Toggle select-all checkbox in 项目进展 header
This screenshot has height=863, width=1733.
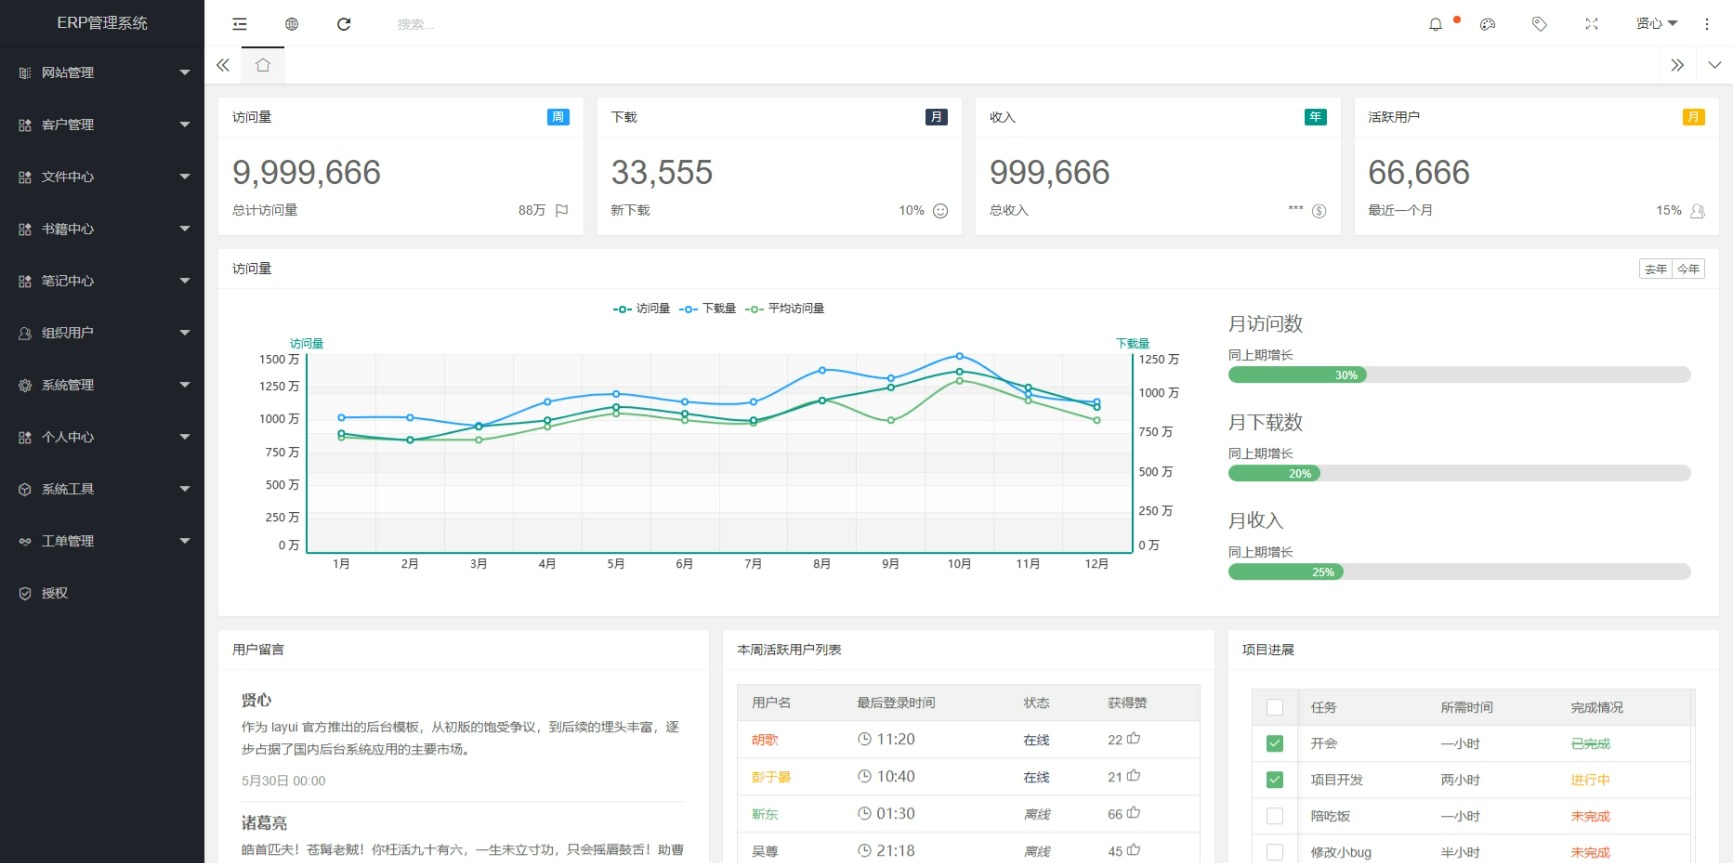[1274, 707]
